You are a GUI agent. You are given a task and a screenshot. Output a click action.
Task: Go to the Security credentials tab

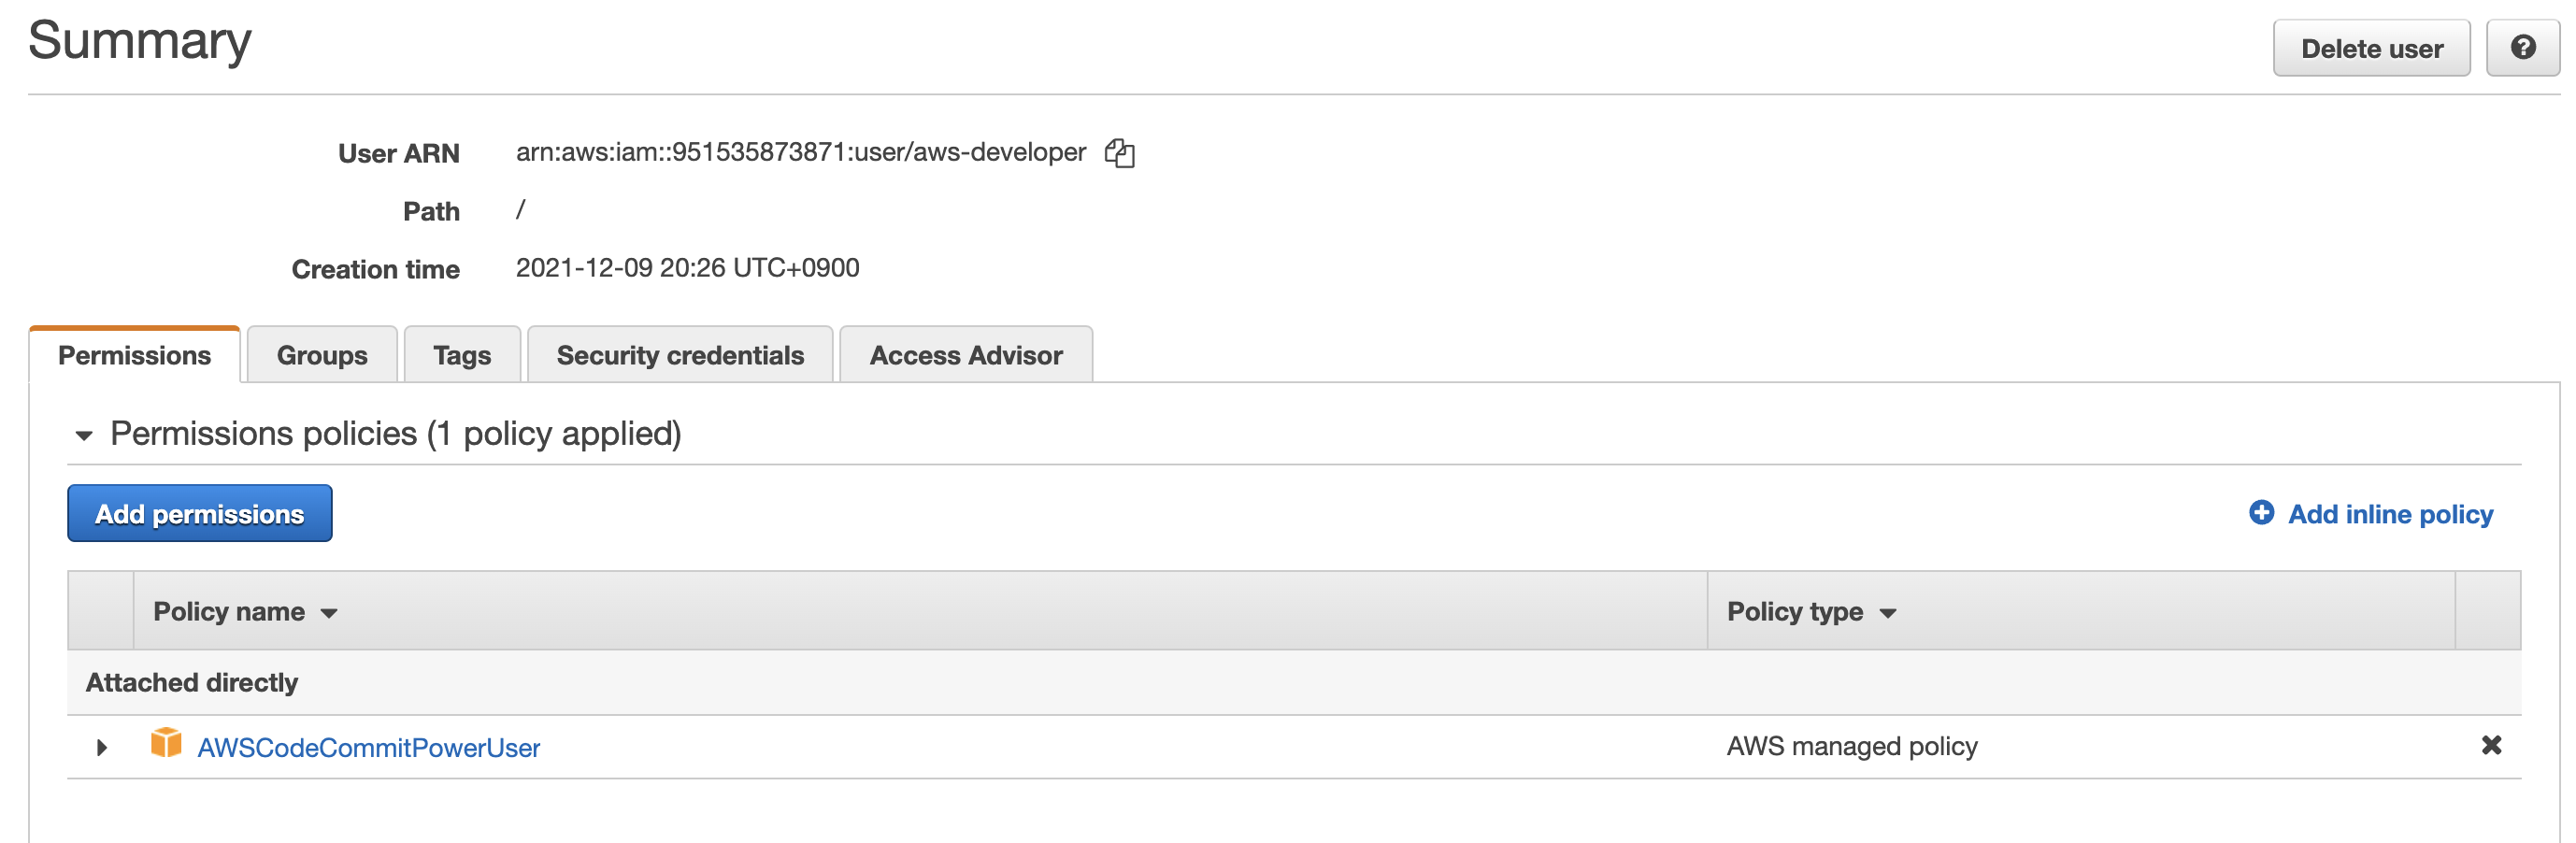680,355
